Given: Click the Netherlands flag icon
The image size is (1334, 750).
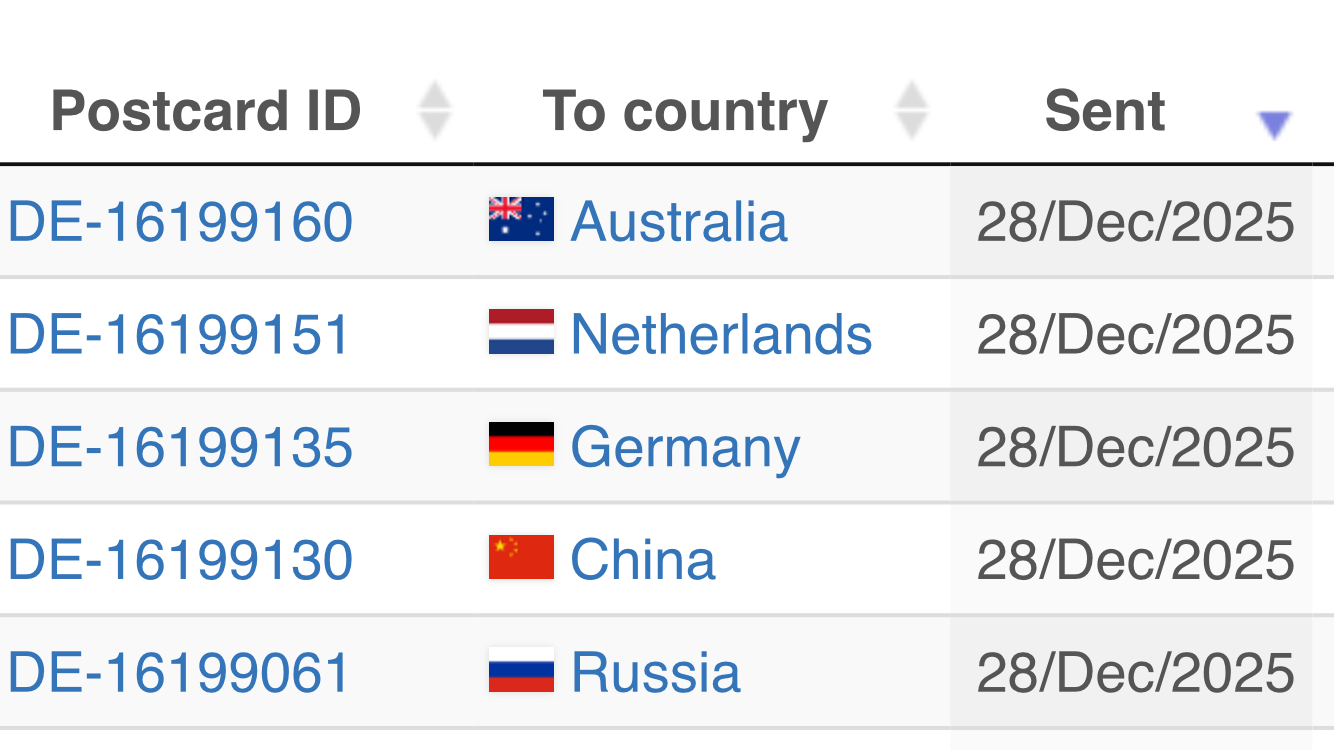Looking at the screenshot, I should (x=521, y=333).
